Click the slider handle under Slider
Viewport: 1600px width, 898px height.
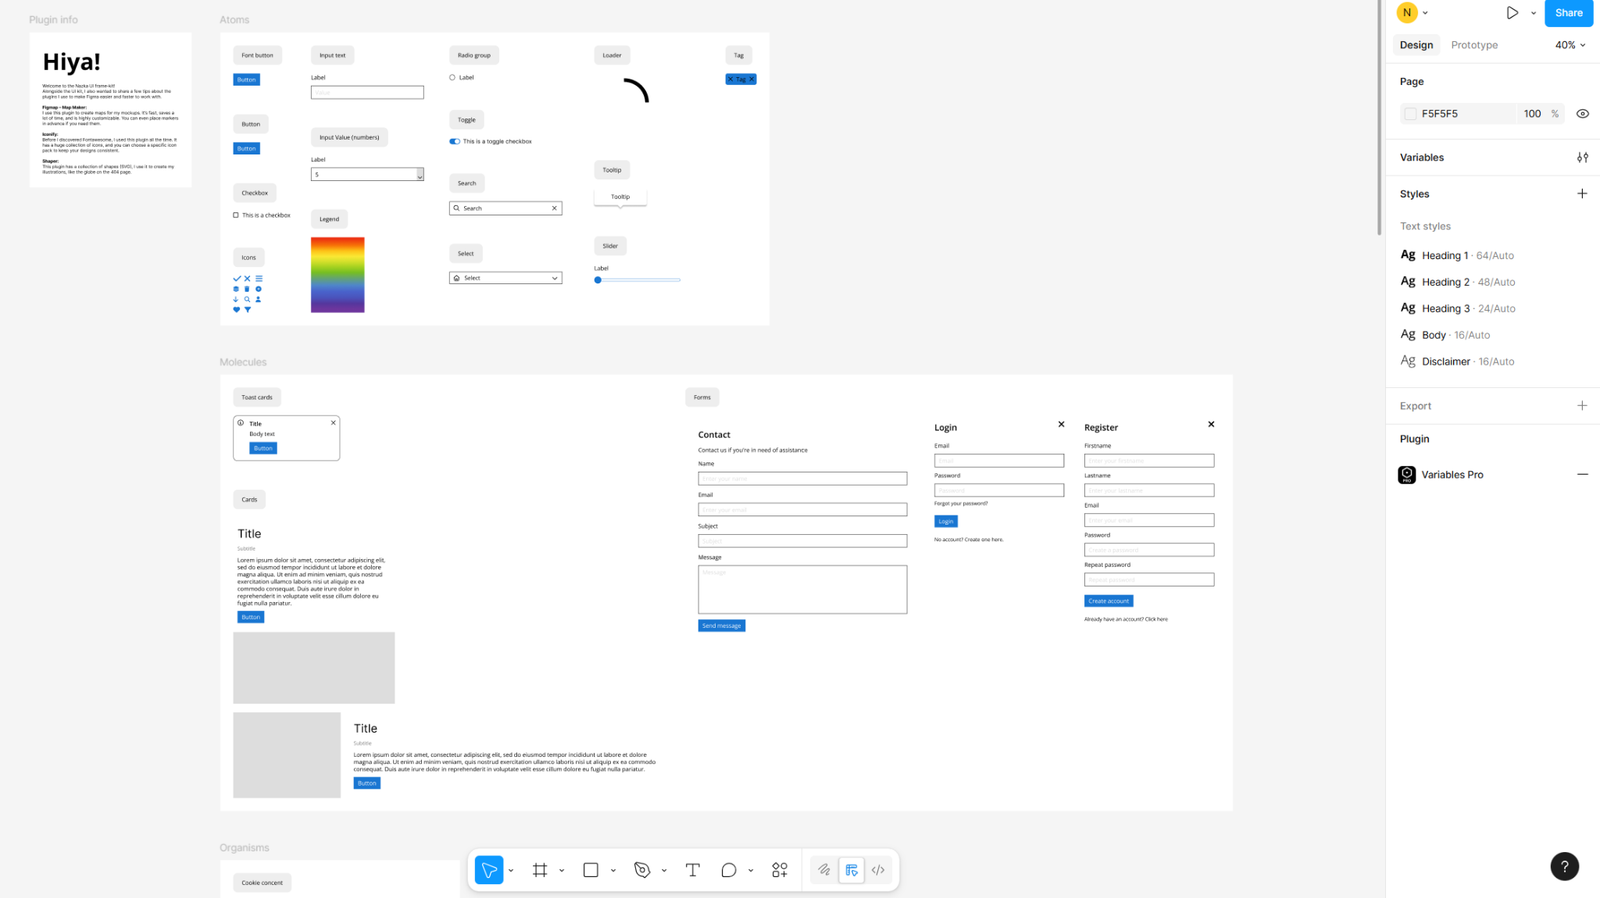point(598,280)
